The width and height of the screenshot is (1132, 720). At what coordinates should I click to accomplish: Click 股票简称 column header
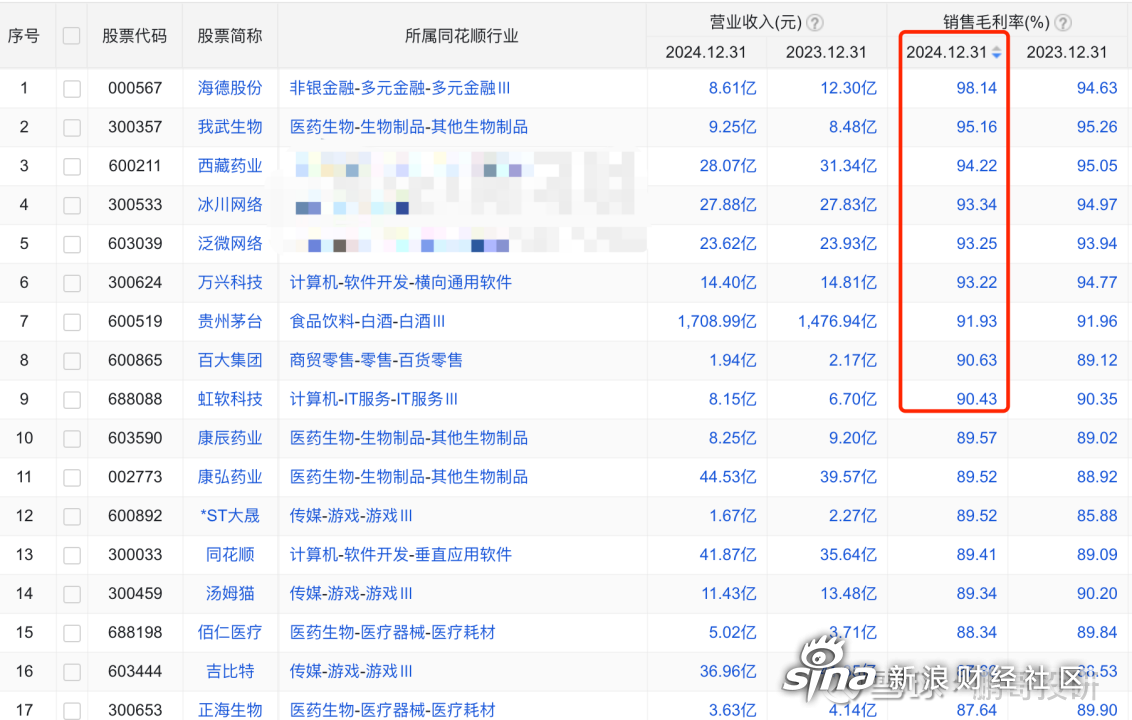tap(230, 36)
